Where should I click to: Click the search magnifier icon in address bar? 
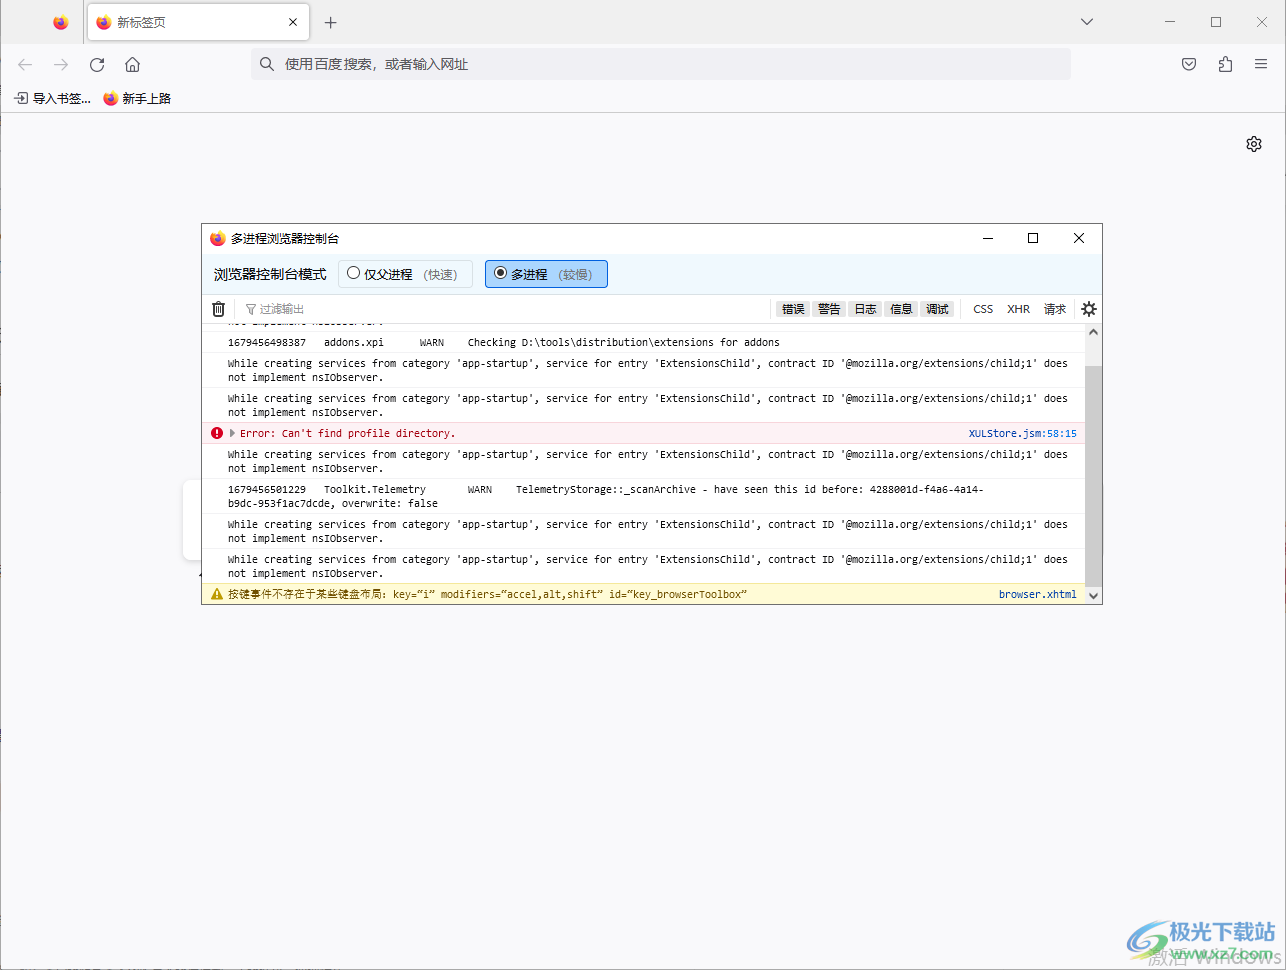pyautogui.click(x=267, y=64)
